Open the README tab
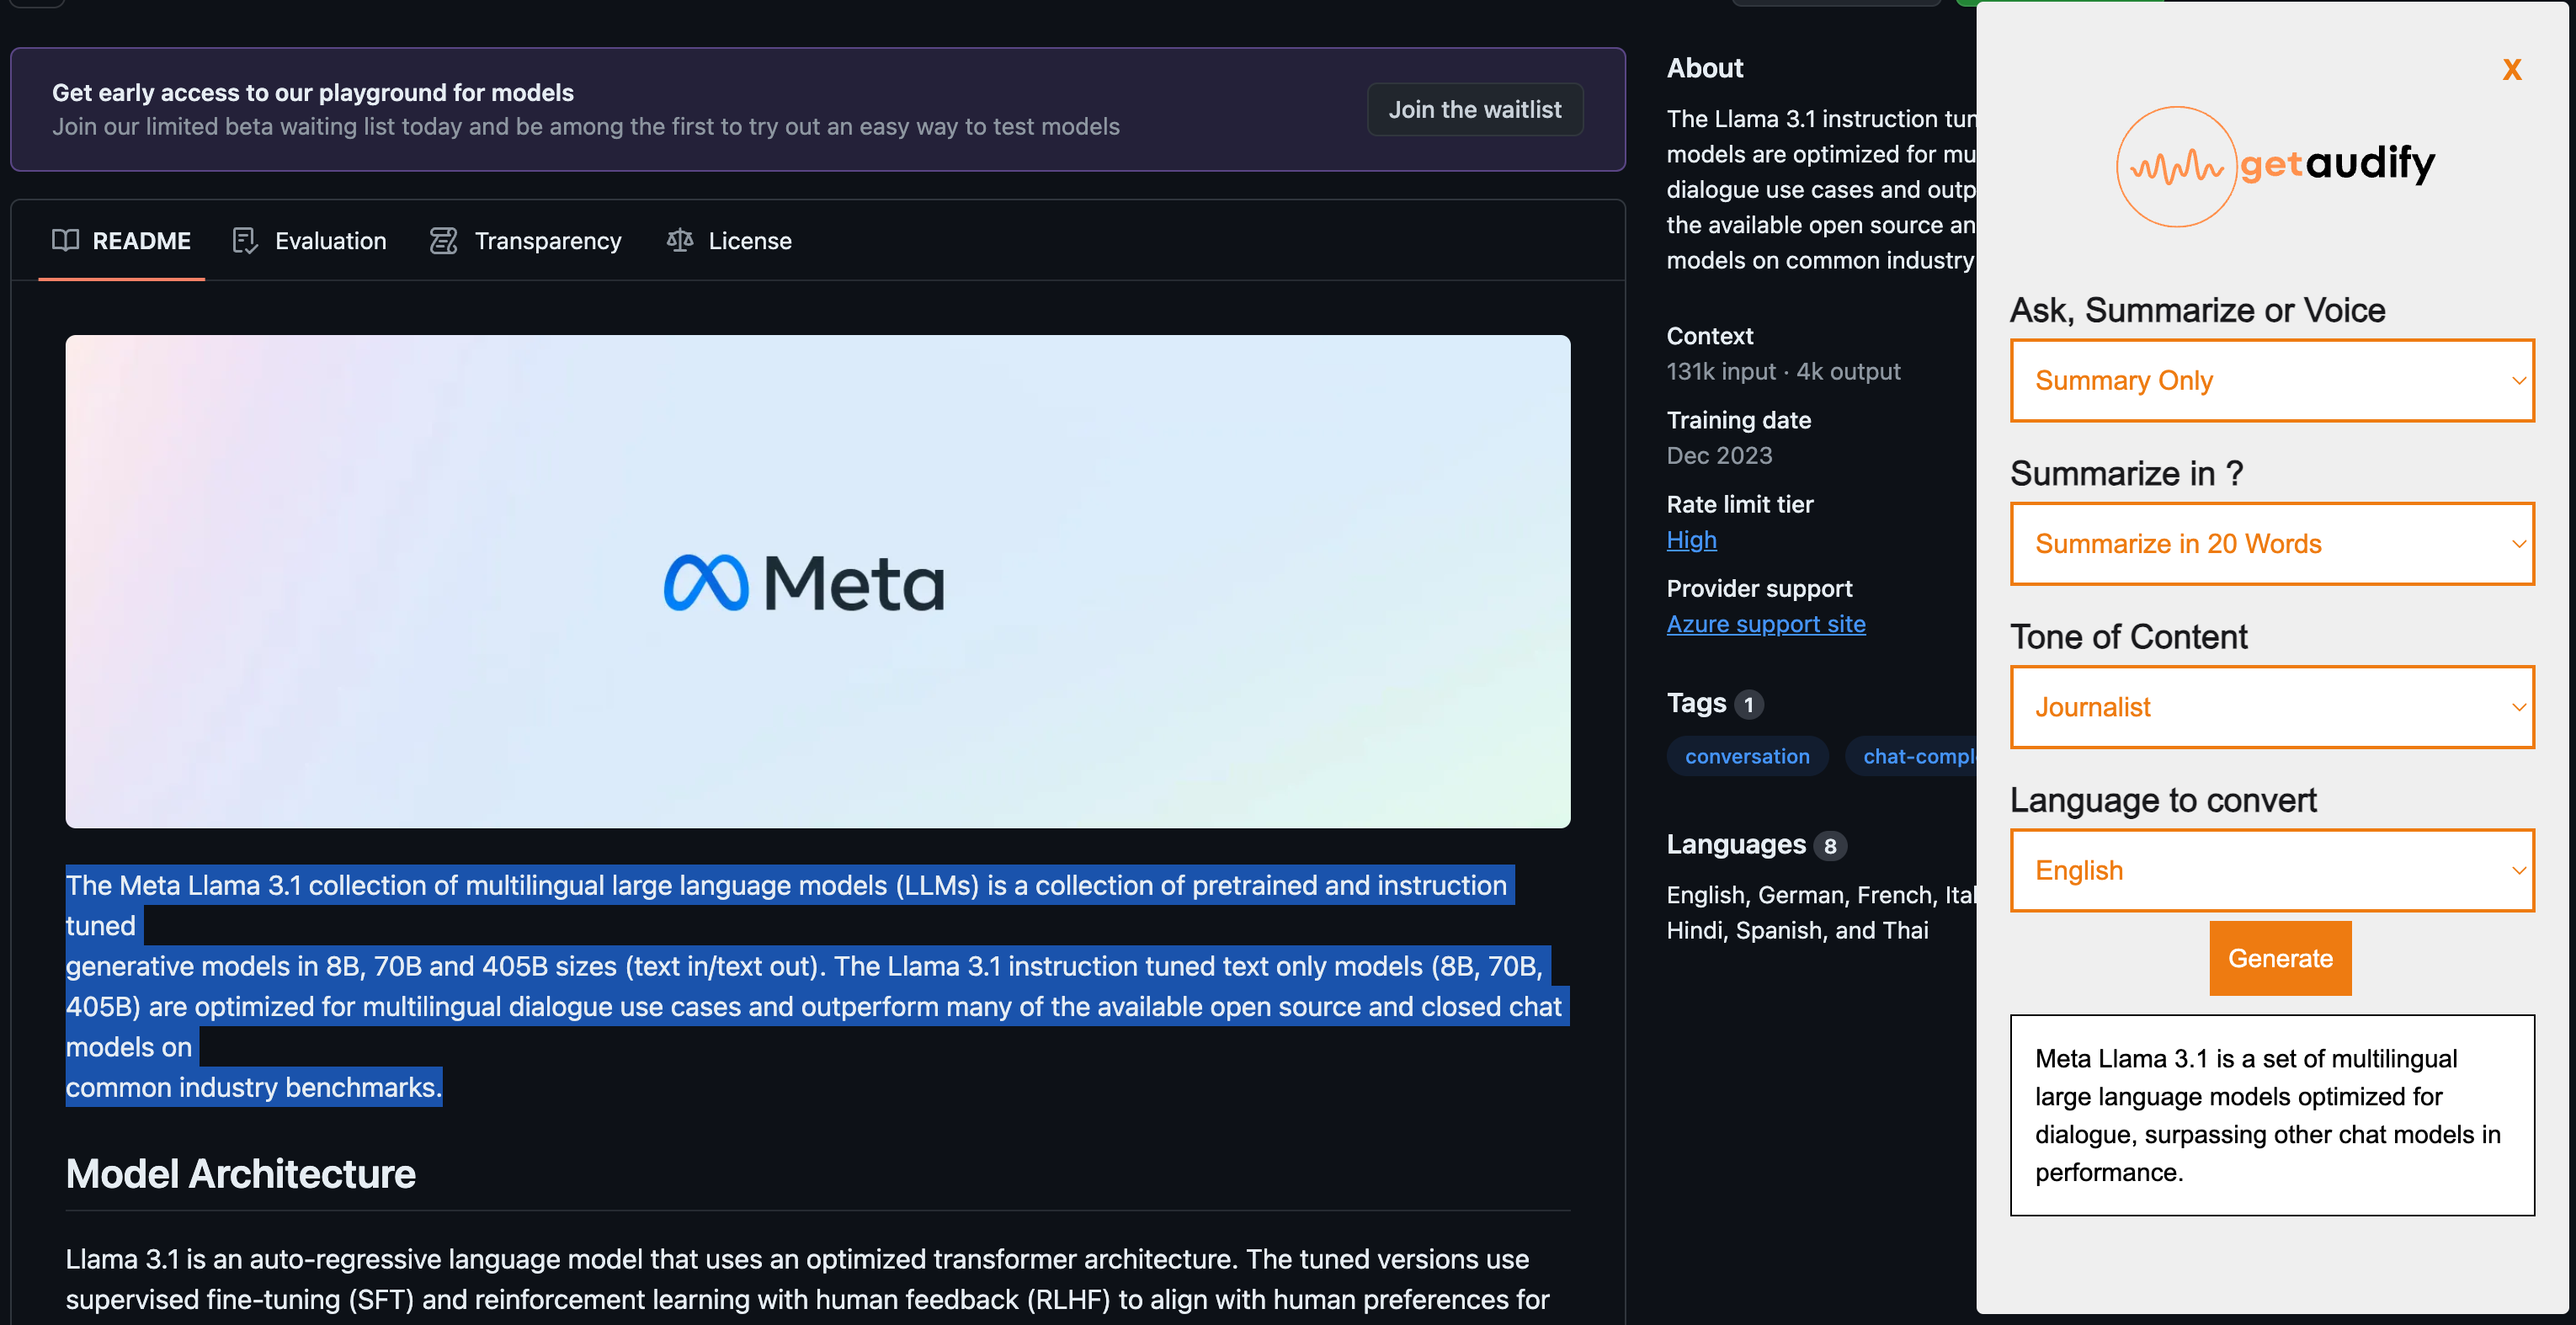The height and width of the screenshot is (1325, 2576). [x=121, y=240]
